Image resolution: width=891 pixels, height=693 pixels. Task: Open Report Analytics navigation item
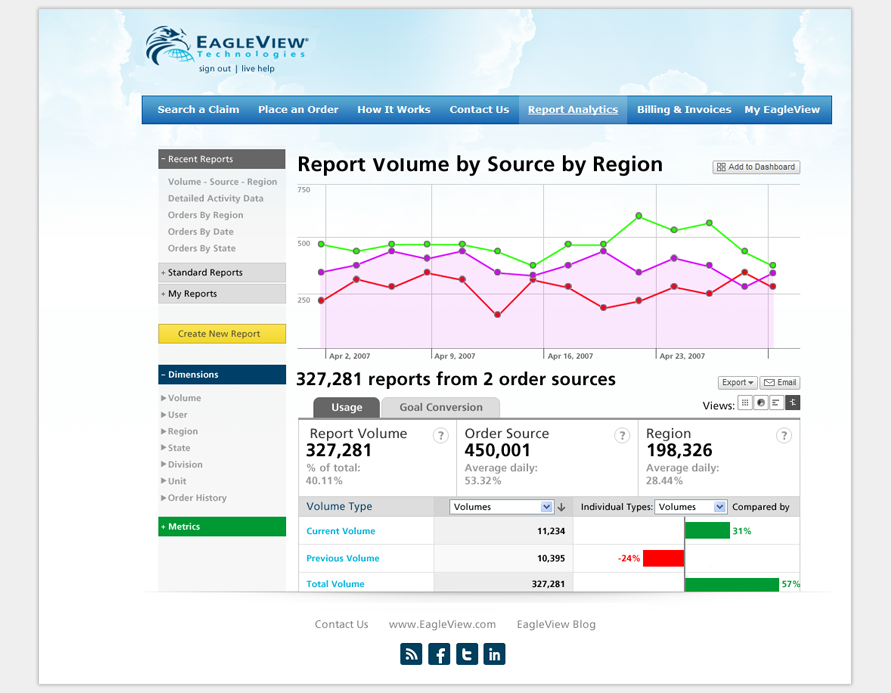(x=573, y=110)
